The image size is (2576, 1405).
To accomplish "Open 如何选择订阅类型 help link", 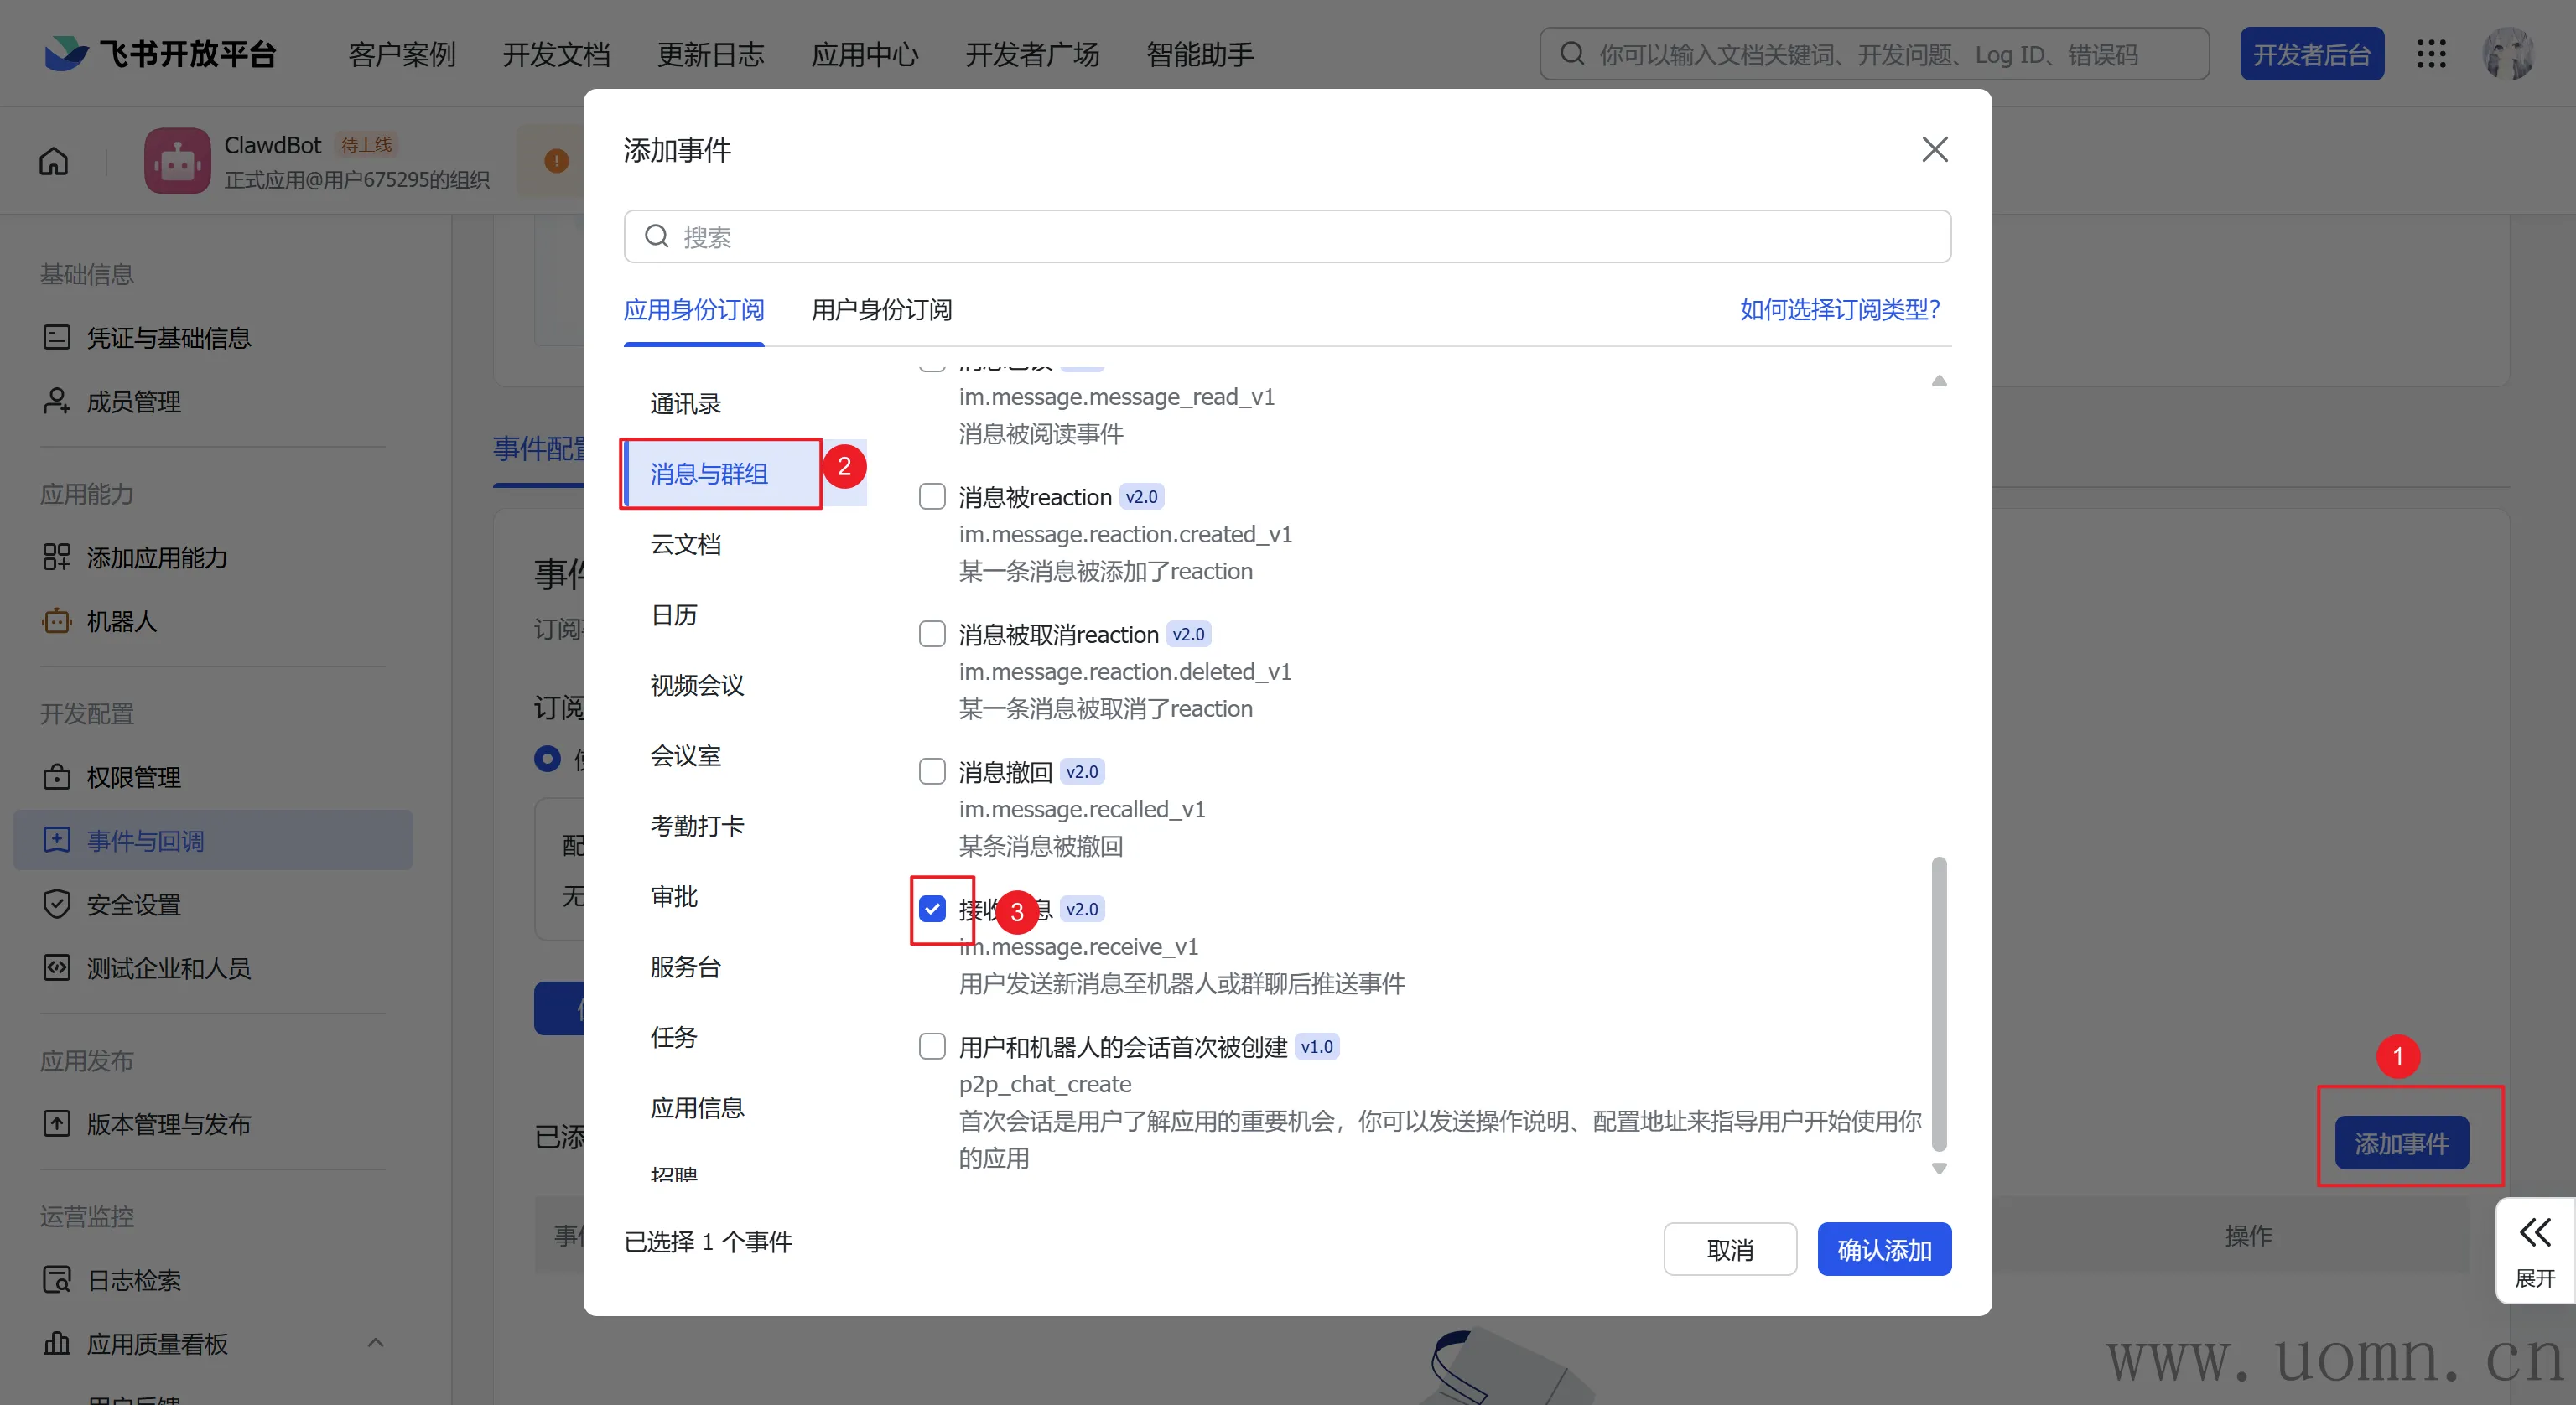I will click(x=1839, y=310).
